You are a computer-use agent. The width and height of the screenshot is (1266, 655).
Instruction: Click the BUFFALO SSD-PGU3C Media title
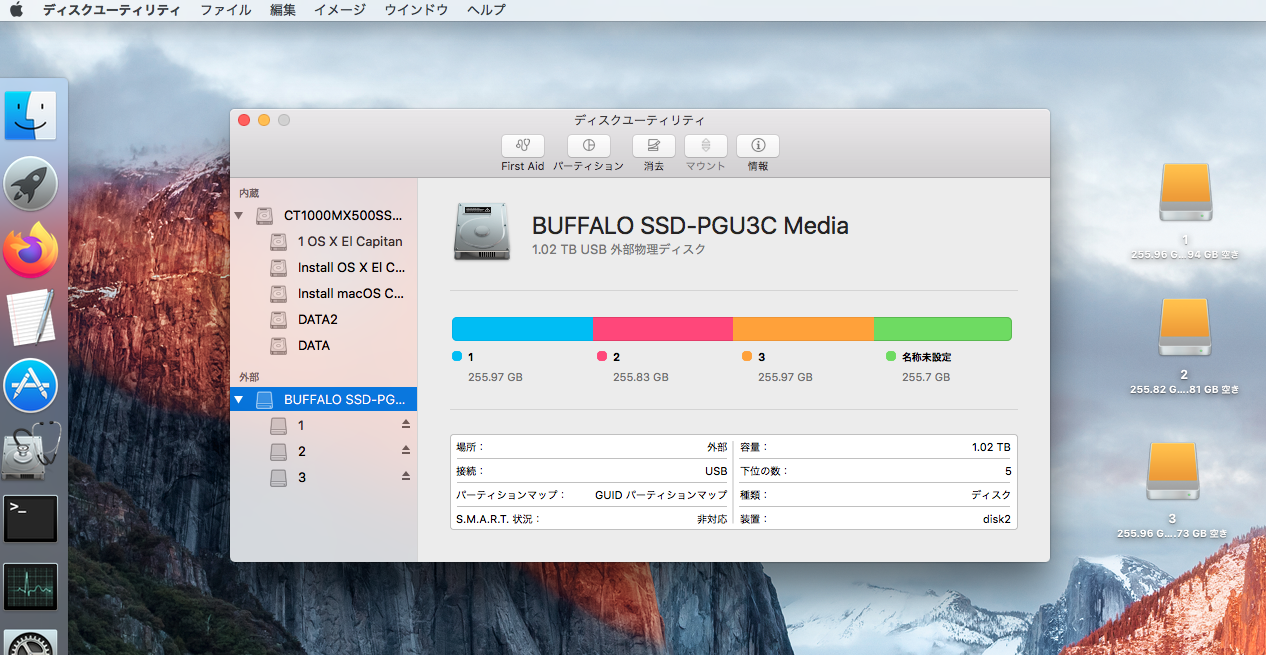pos(690,225)
